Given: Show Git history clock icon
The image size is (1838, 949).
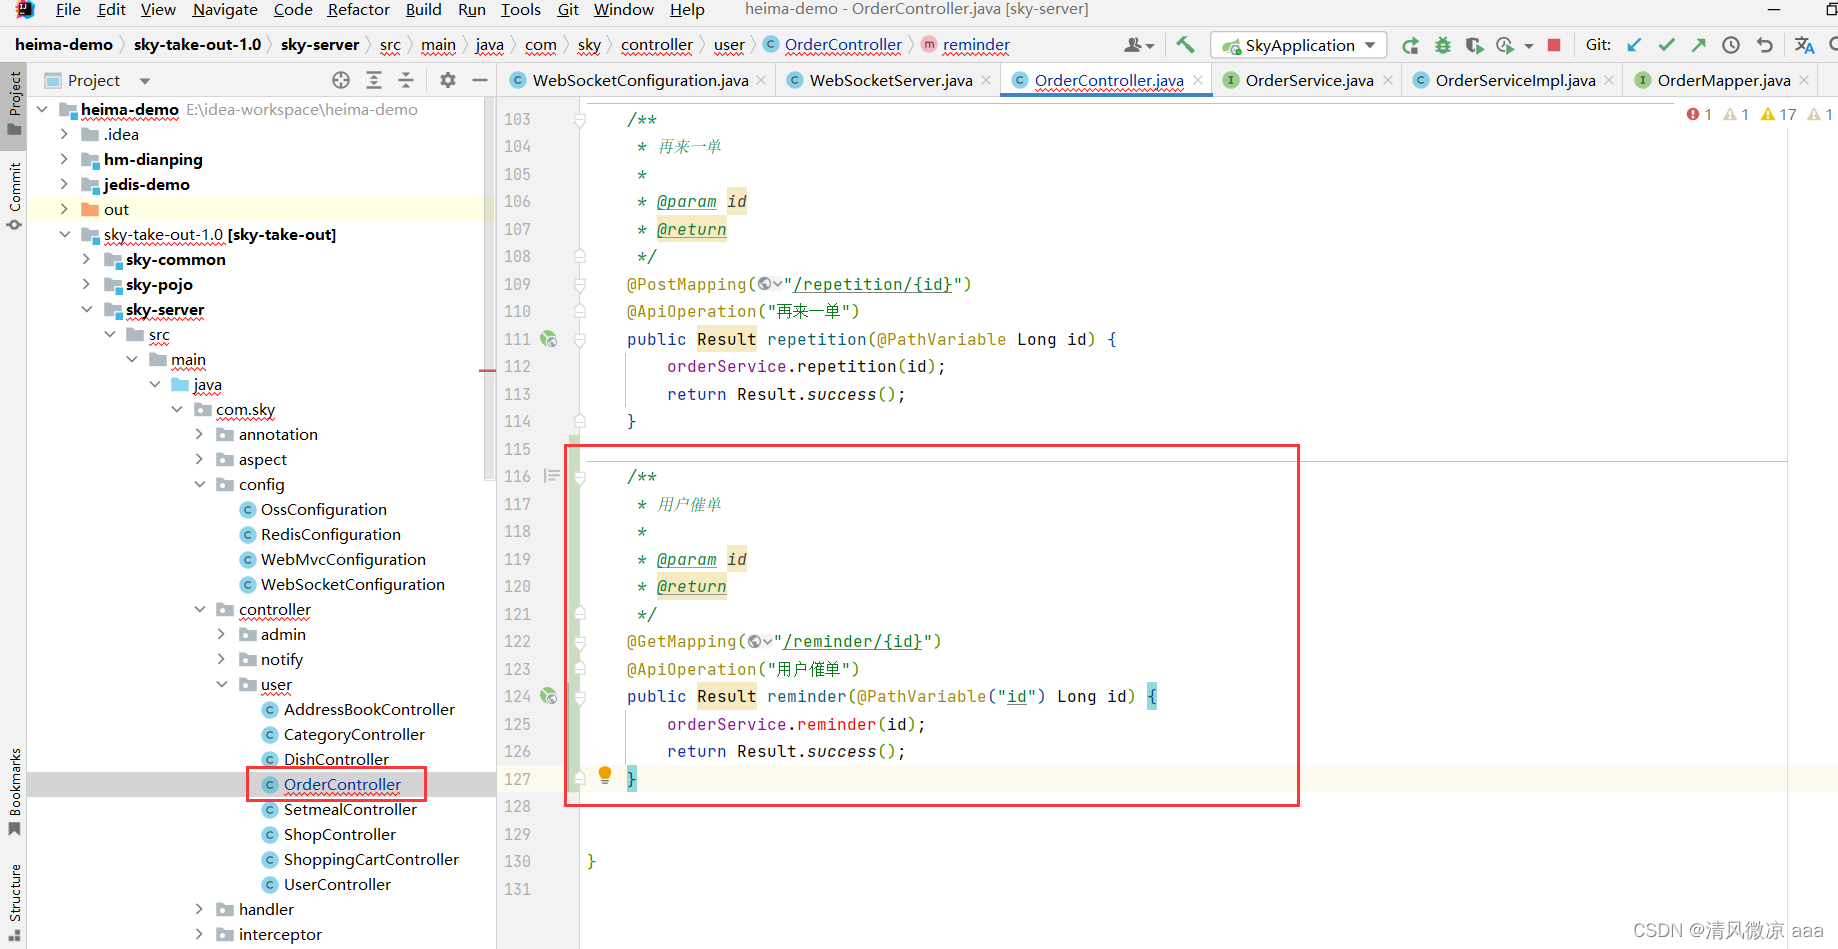Looking at the screenshot, I should coord(1731,45).
